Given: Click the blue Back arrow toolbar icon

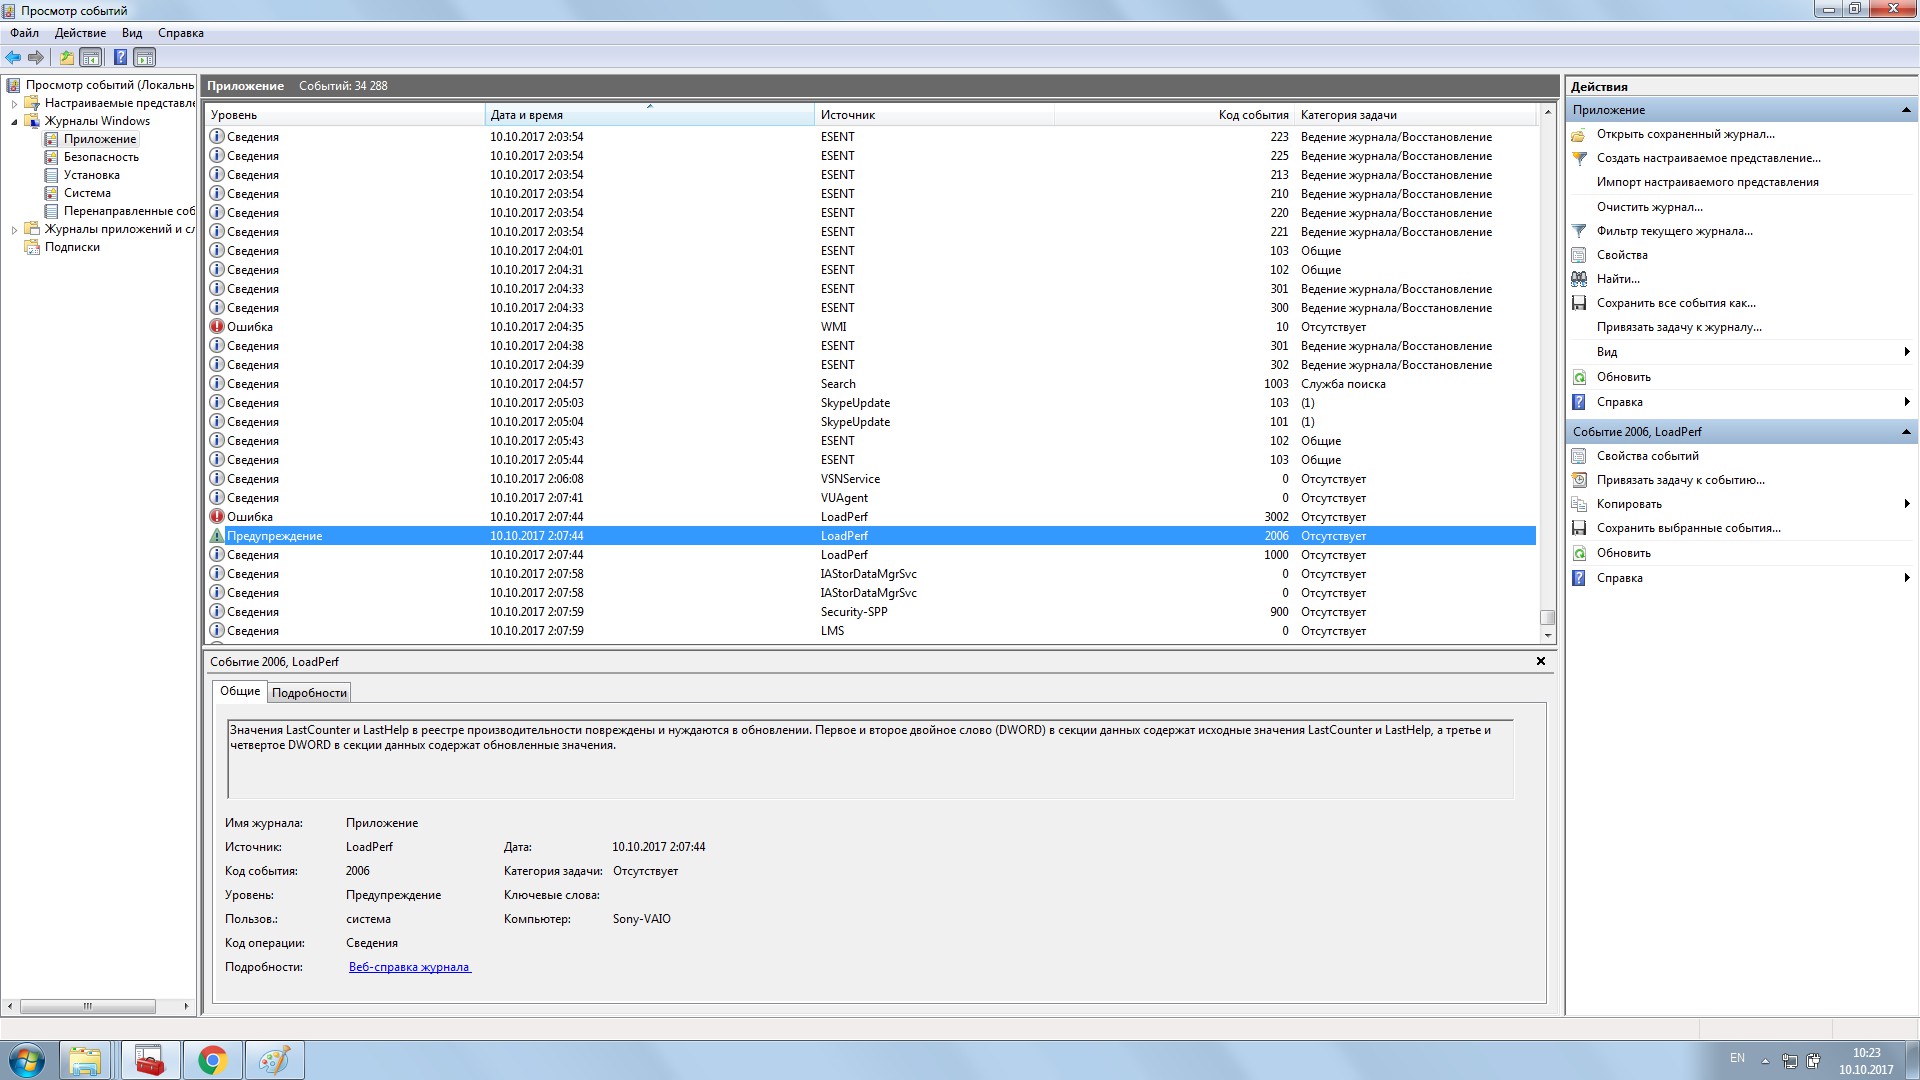Looking at the screenshot, I should [13, 57].
